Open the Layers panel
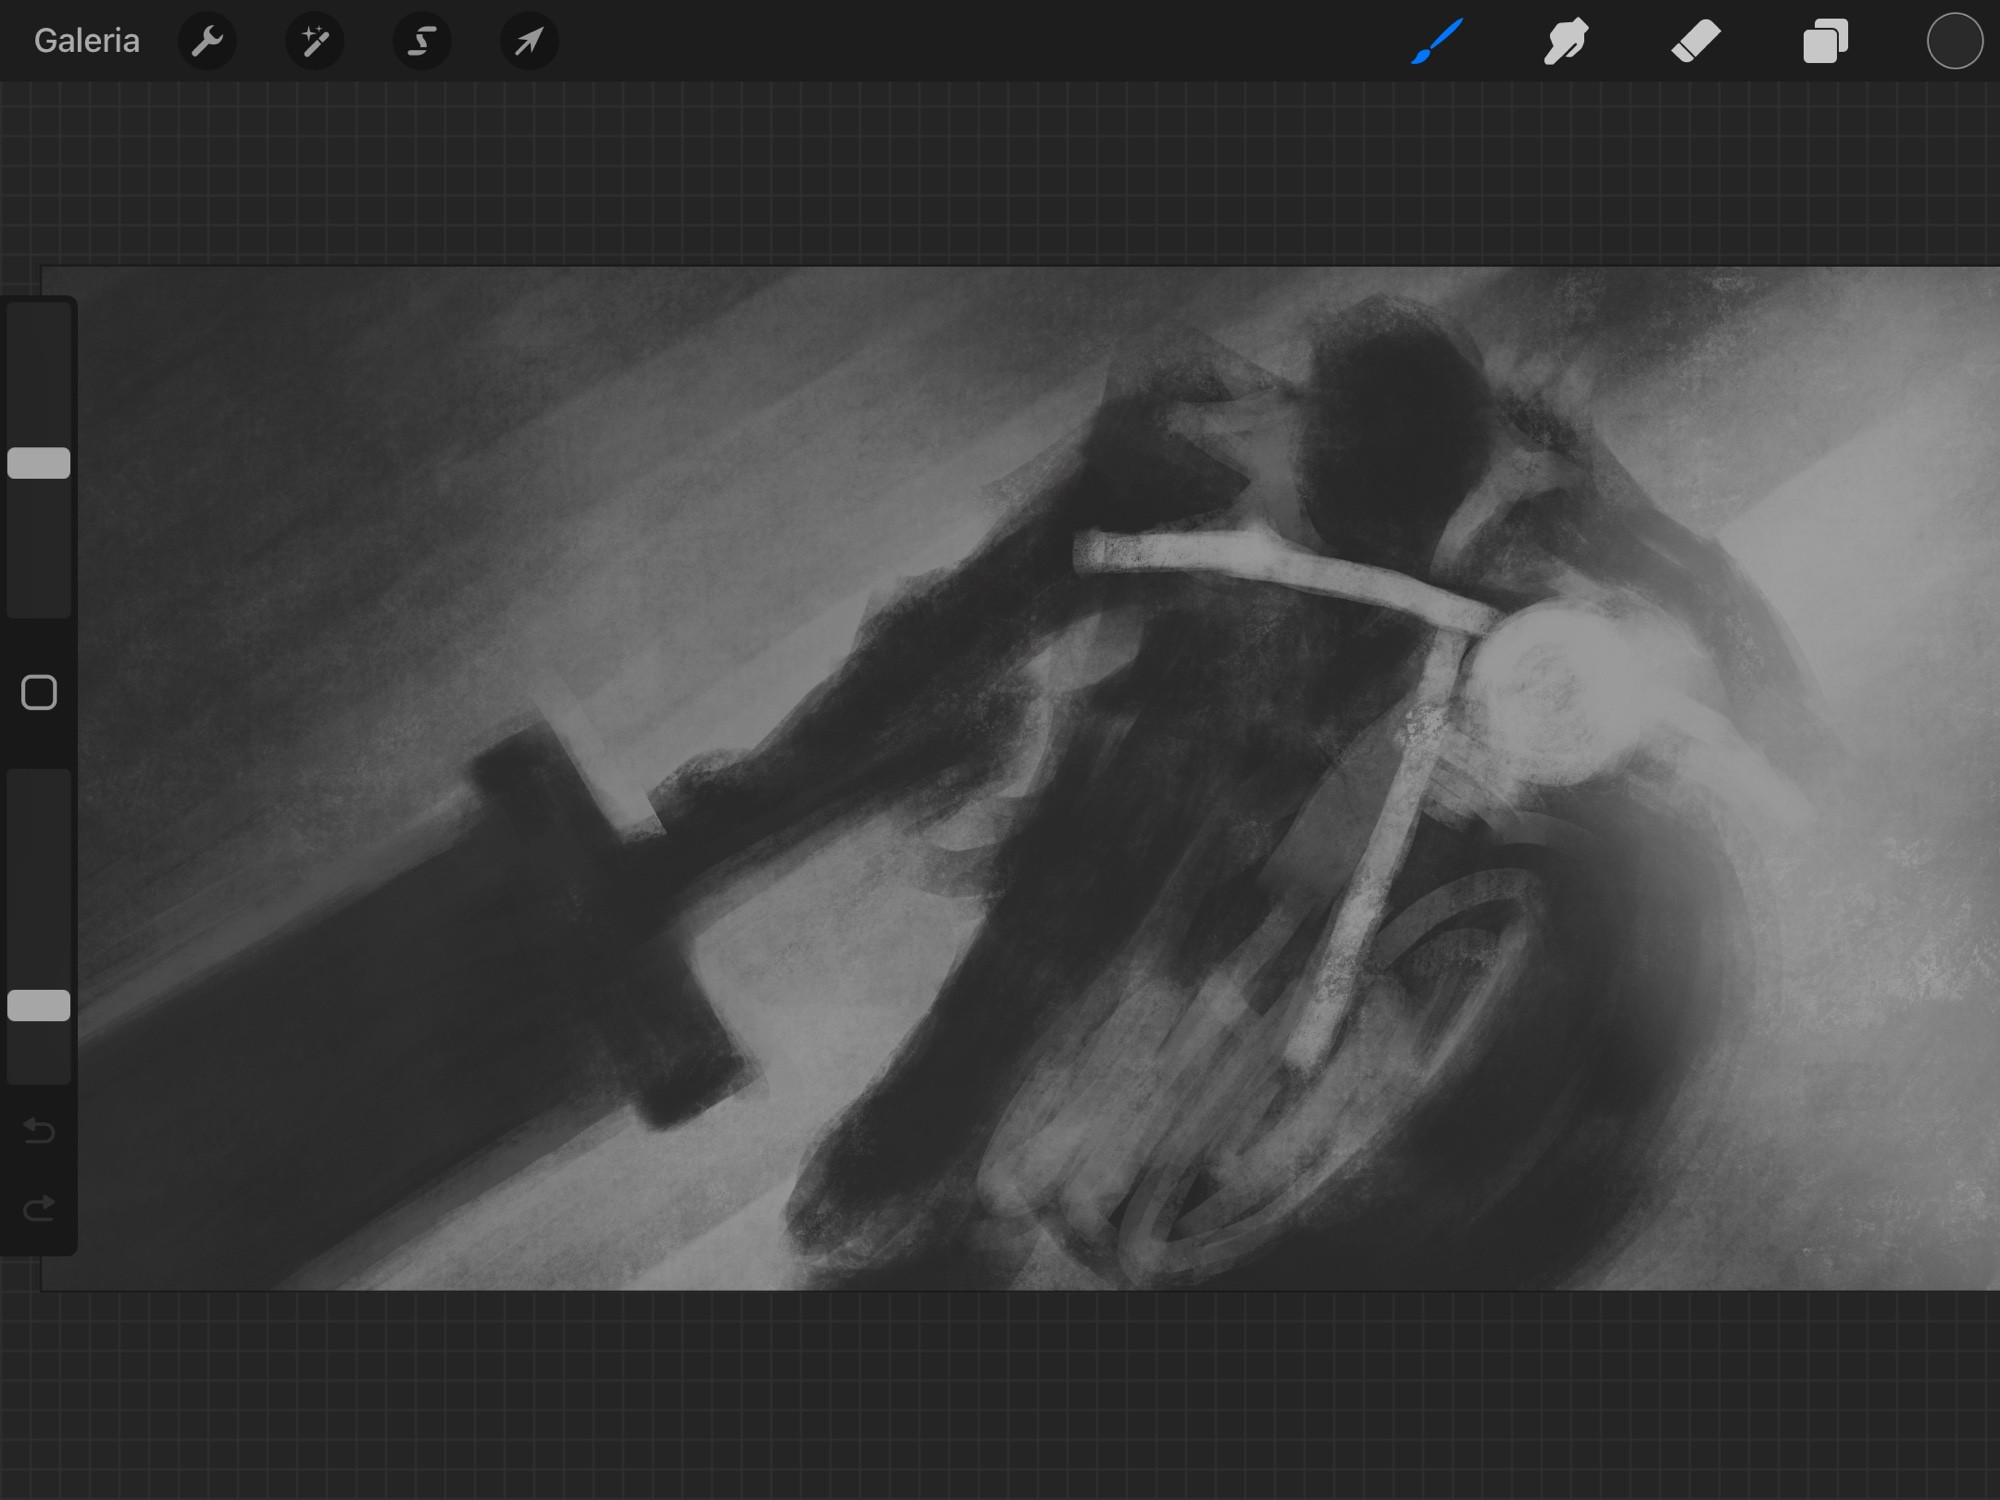The width and height of the screenshot is (2000, 1500). pos(1825,41)
